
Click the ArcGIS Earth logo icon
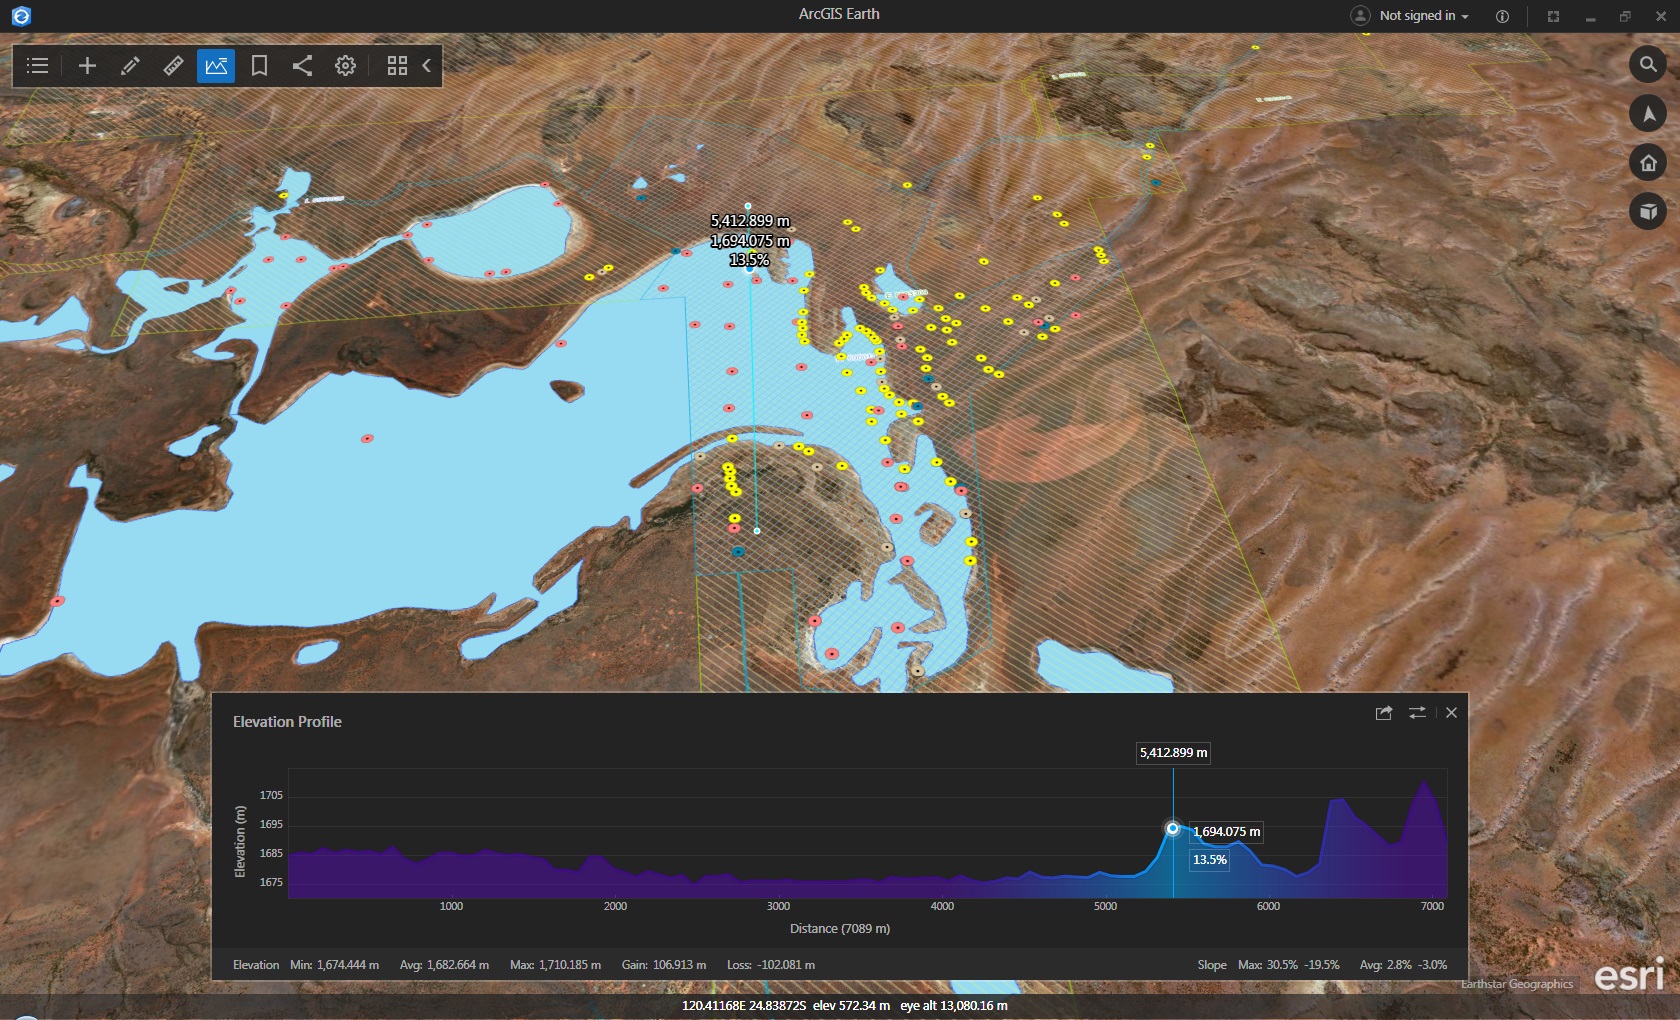click(x=21, y=16)
